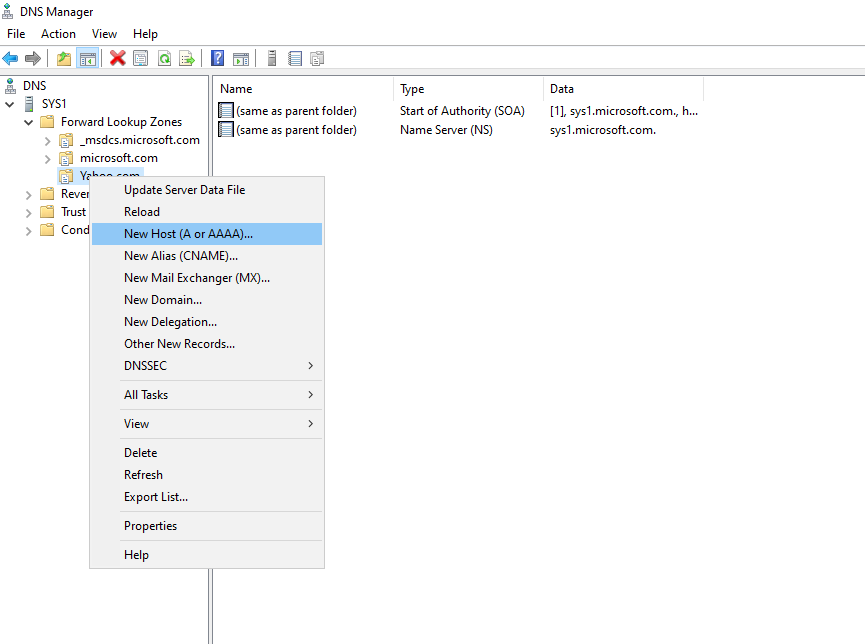Click the microsoft.com zone icon
865x644 pixels.
point(66,158)
